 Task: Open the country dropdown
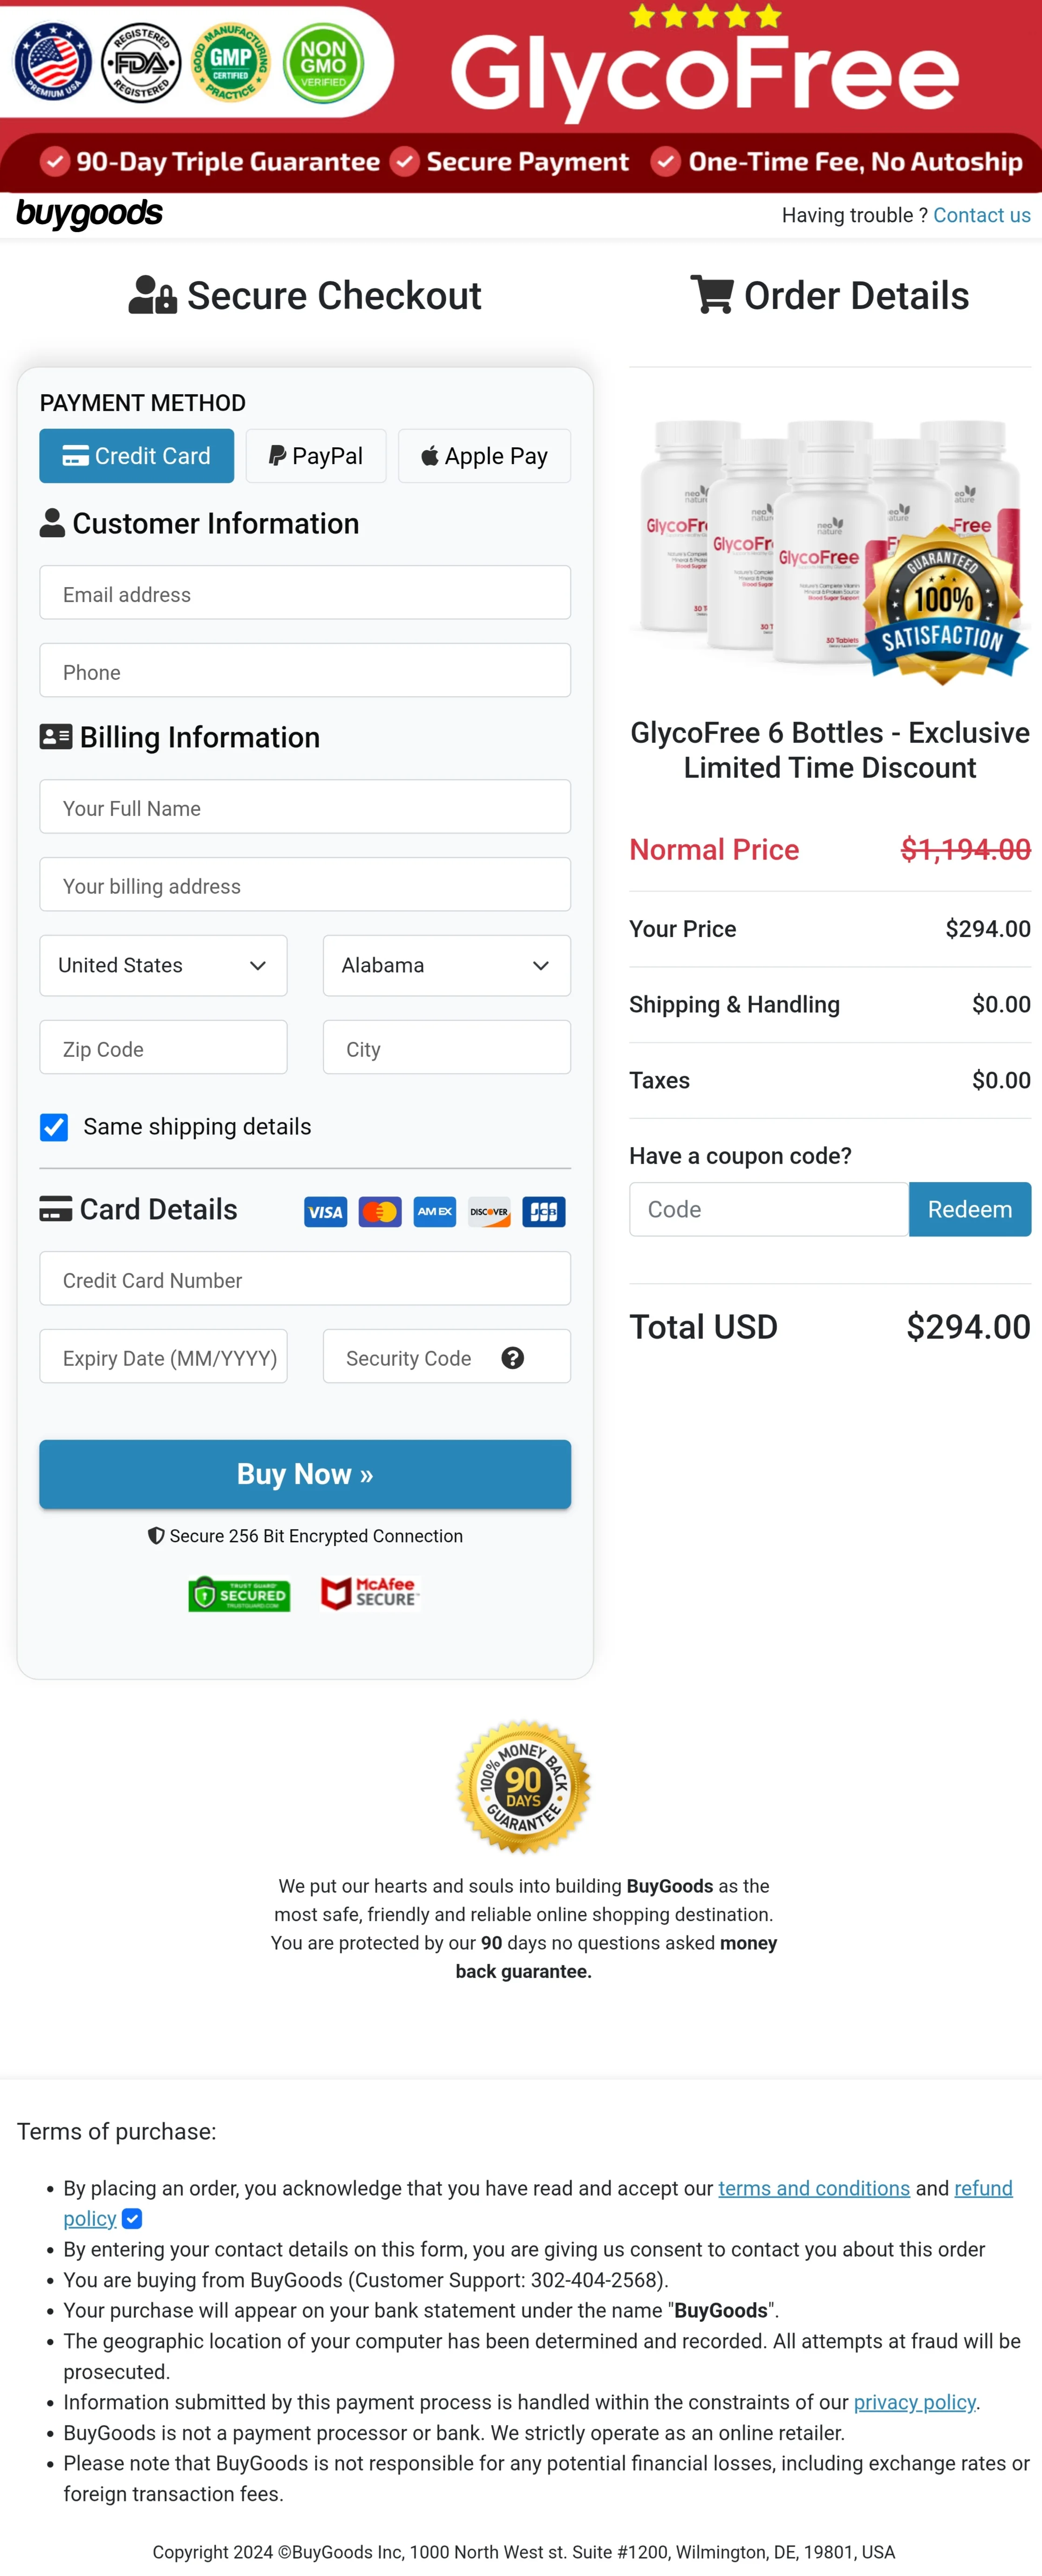tap(163, 965)
